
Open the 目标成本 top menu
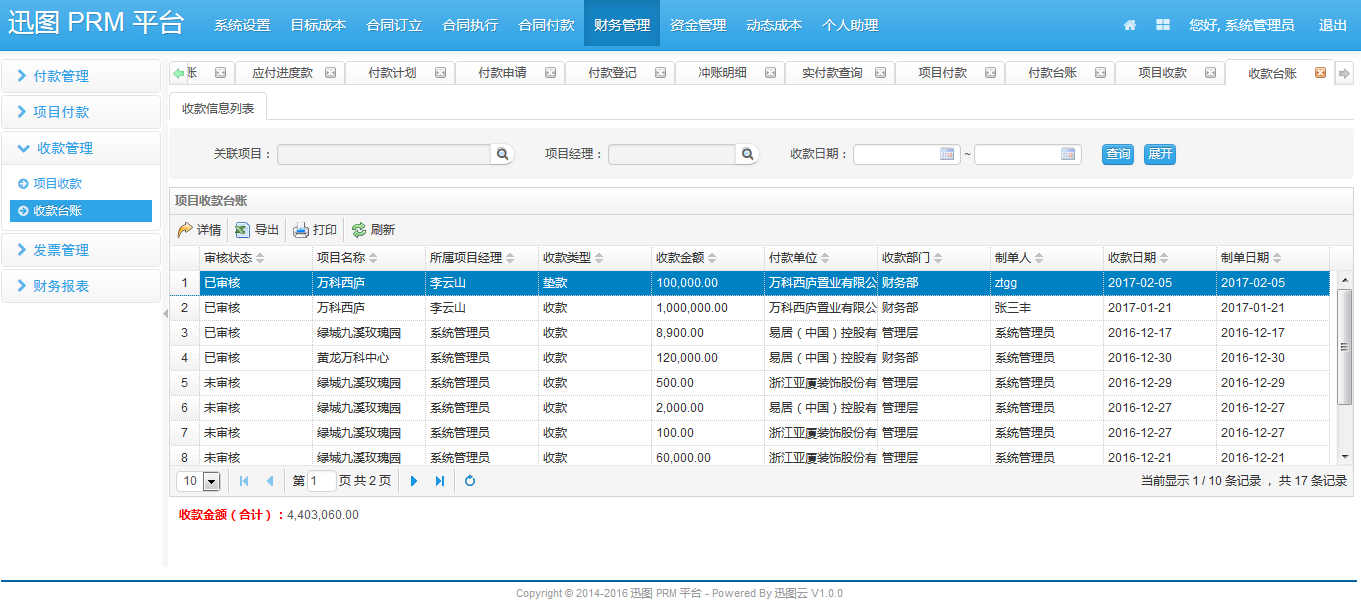pos(318,25)
